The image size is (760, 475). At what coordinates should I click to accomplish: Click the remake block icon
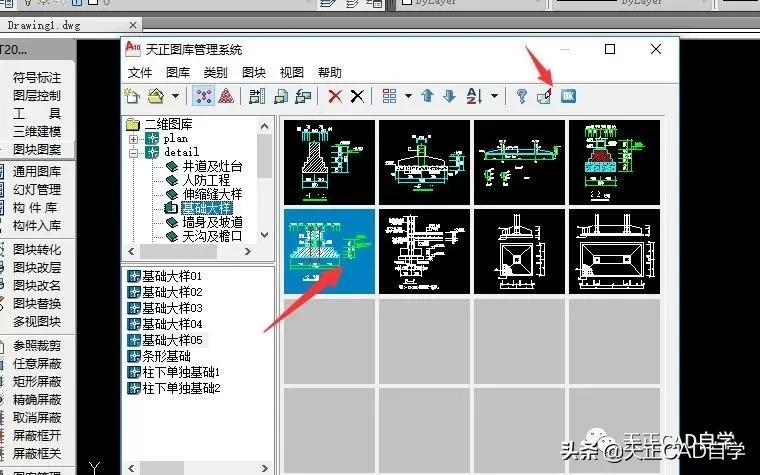303,96
